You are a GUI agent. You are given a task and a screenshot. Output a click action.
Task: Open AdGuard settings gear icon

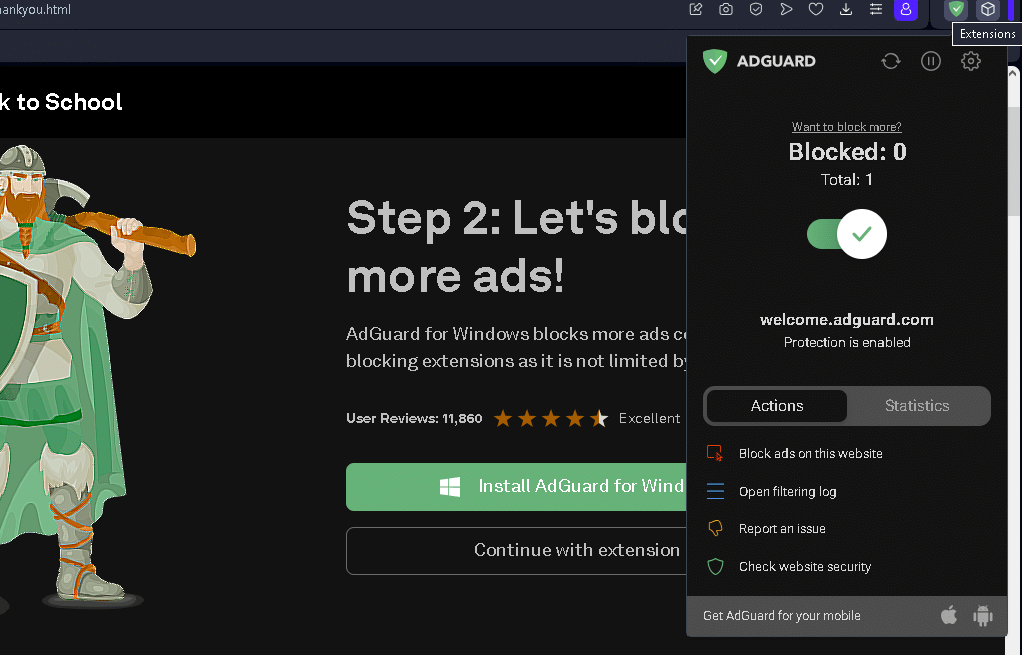[x=971, y=61]
